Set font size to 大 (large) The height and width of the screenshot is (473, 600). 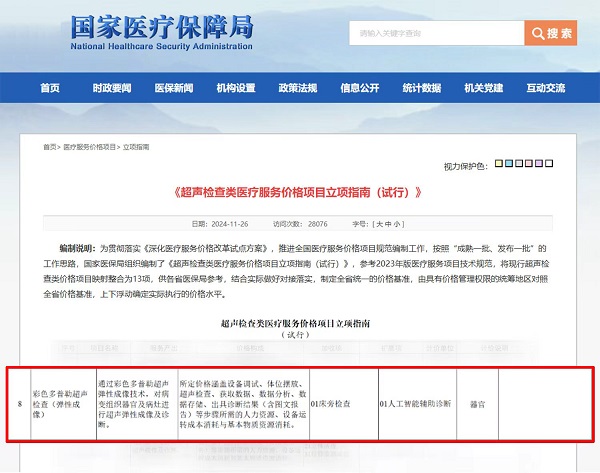(x=379, y=224)
